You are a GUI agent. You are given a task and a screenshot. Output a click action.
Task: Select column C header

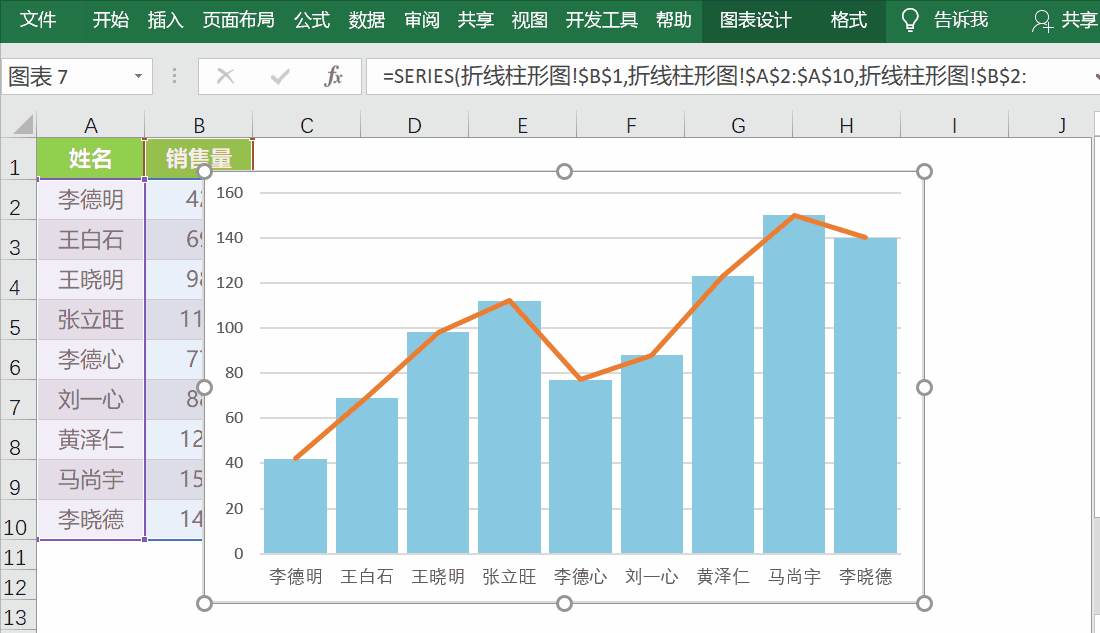point(307,126)
